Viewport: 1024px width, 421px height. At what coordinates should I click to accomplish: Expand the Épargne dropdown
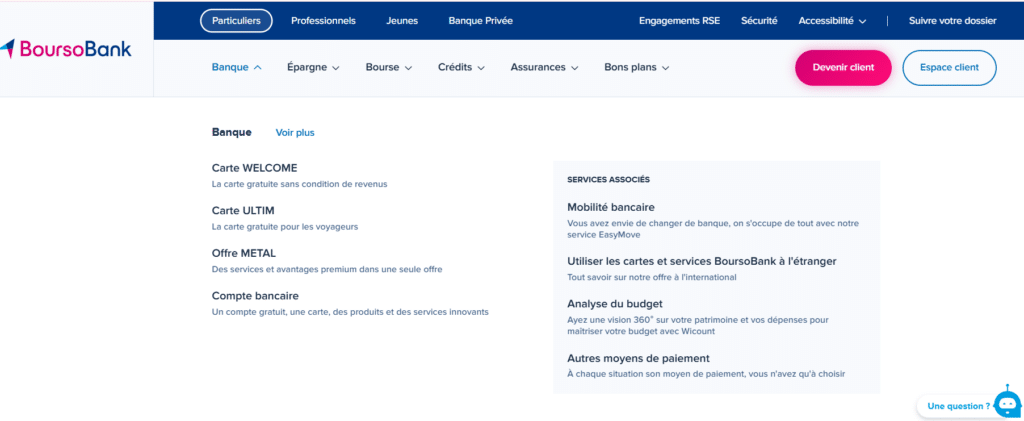[x=313, y=68]
